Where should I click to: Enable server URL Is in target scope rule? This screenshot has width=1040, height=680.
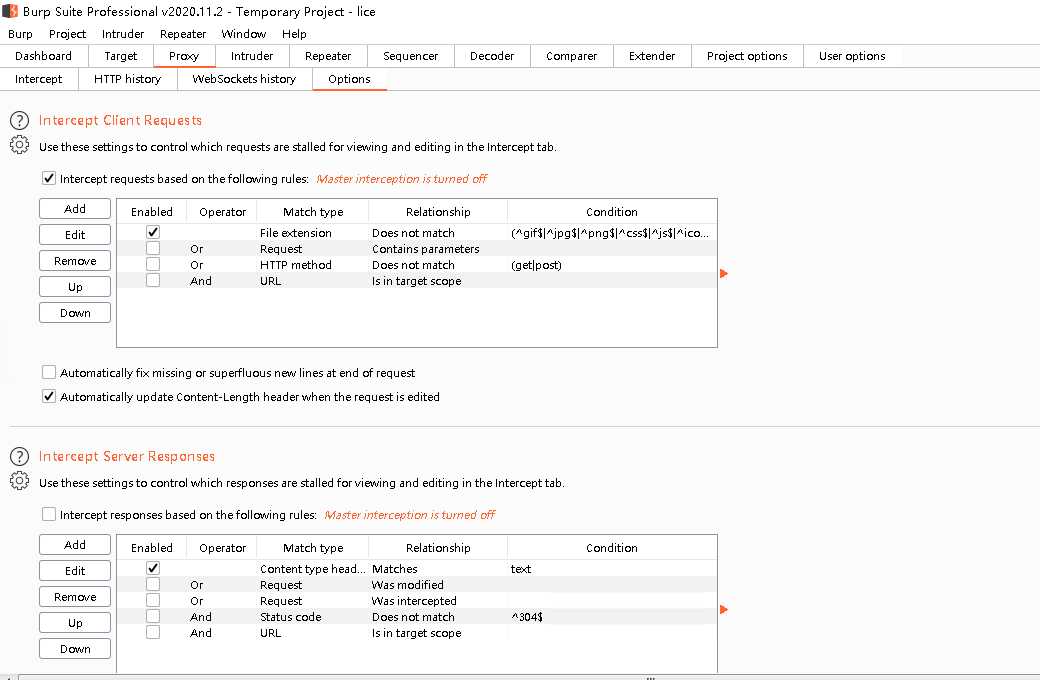(153, 632)
